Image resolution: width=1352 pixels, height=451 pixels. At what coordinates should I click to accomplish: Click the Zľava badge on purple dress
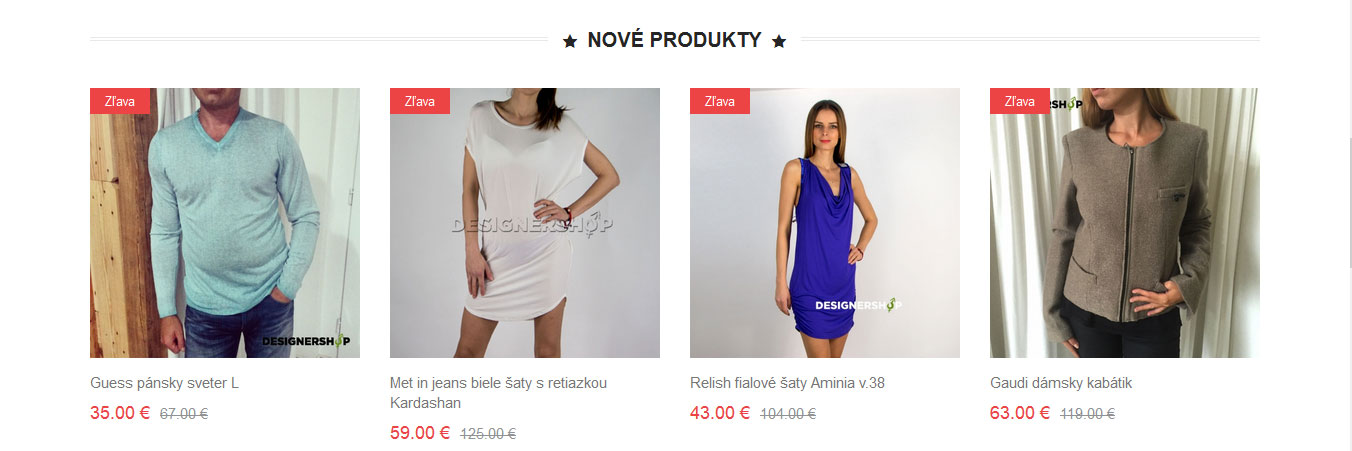[720, 101]
